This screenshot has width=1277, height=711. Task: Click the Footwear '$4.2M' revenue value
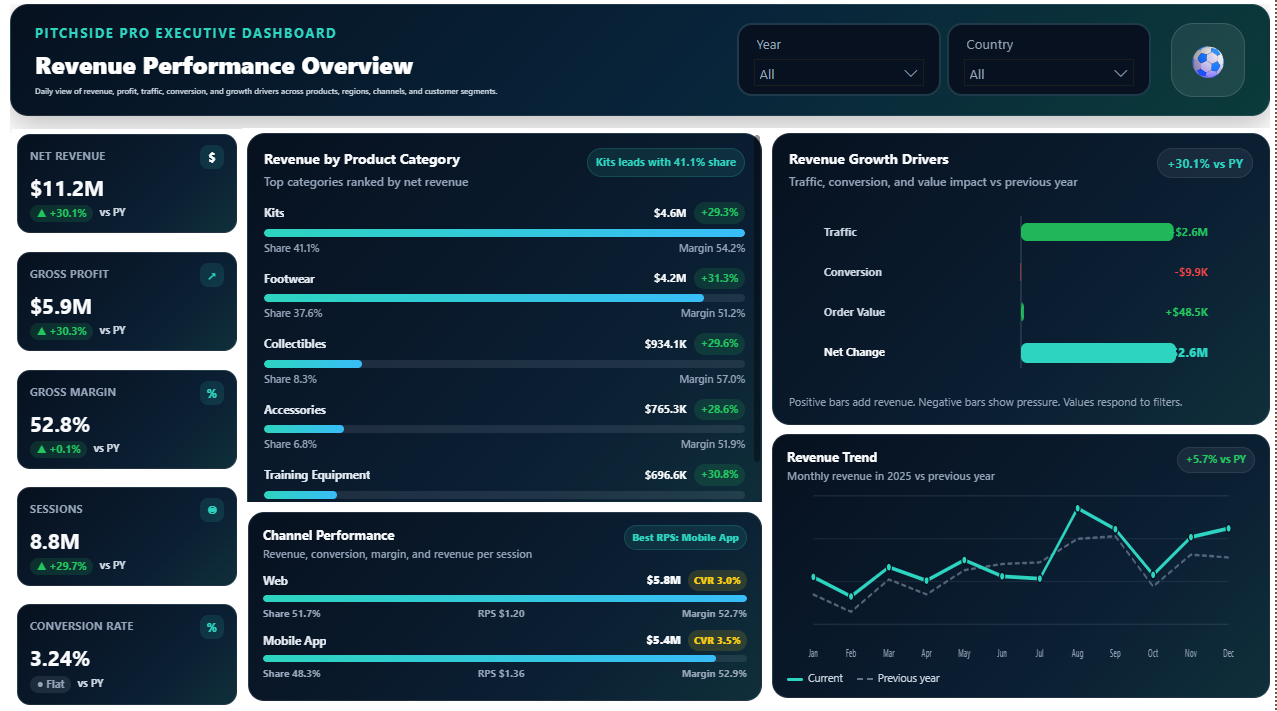click(670, 278)
